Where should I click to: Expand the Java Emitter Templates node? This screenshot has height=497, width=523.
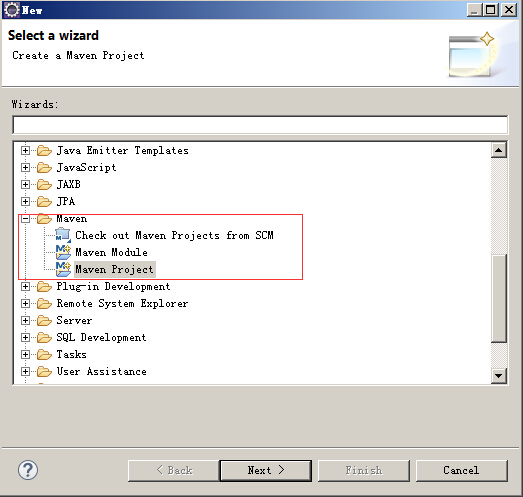(x=25, y=150)
